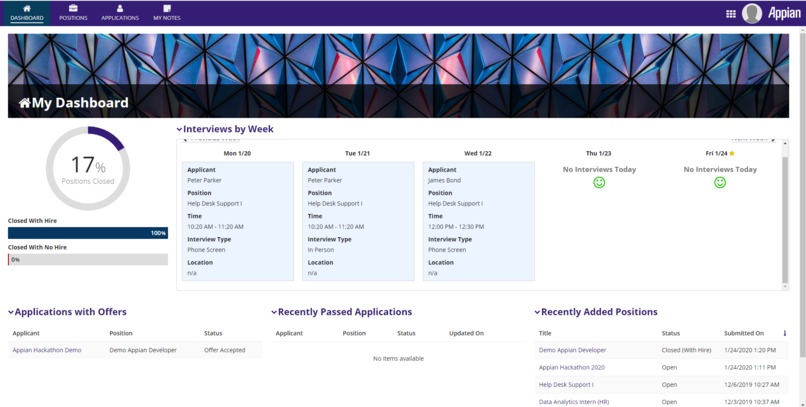Screen dimensions: 806x407
Task: Click the page's main vertical scrollbar
Action: click(x=802, y=193)
